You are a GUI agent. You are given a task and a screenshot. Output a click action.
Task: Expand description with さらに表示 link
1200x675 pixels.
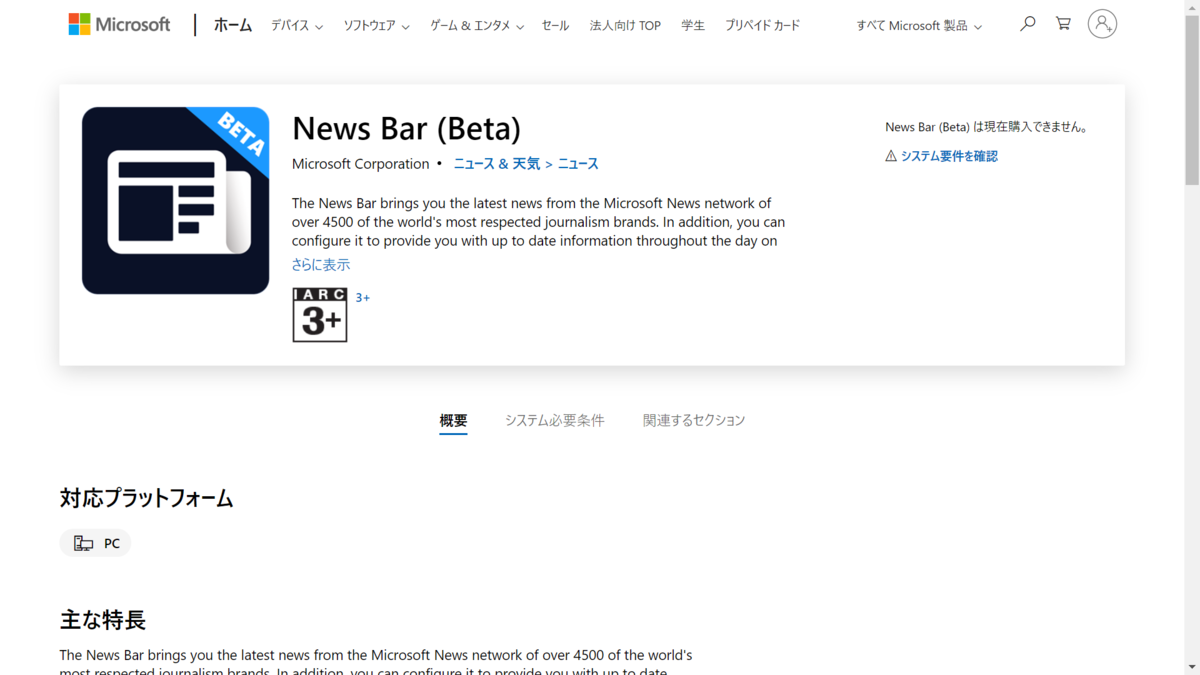point(321,265)
